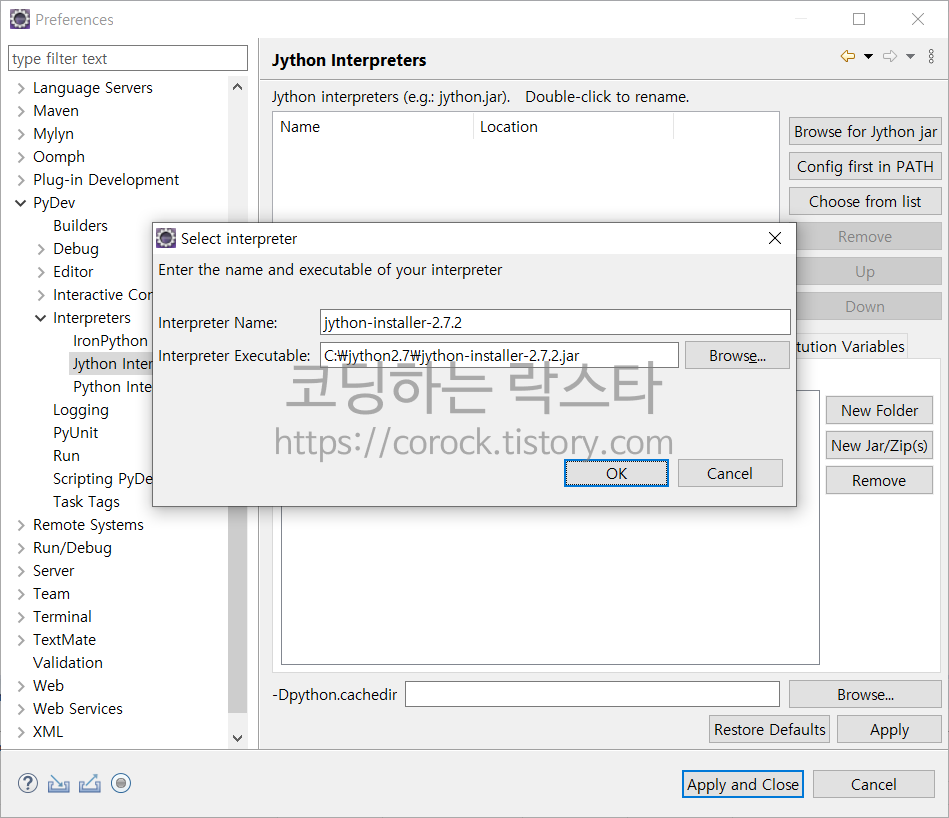949x818 pixels.
Task: Click Choose from list button
Action: [x=865, y=201]
